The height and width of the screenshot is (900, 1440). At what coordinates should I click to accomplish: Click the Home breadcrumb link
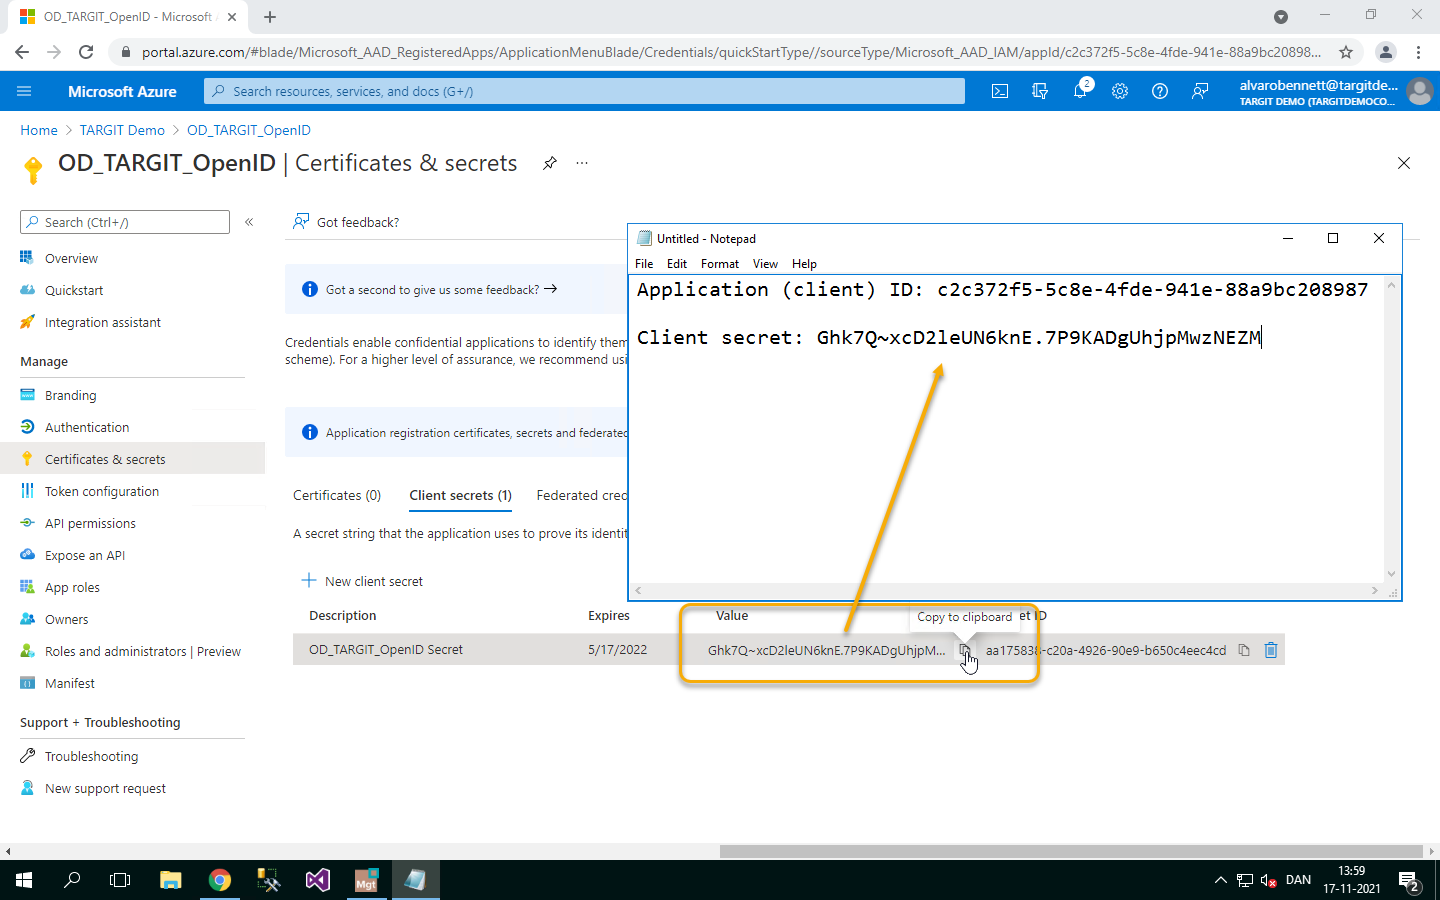click(x=39, y=130)
